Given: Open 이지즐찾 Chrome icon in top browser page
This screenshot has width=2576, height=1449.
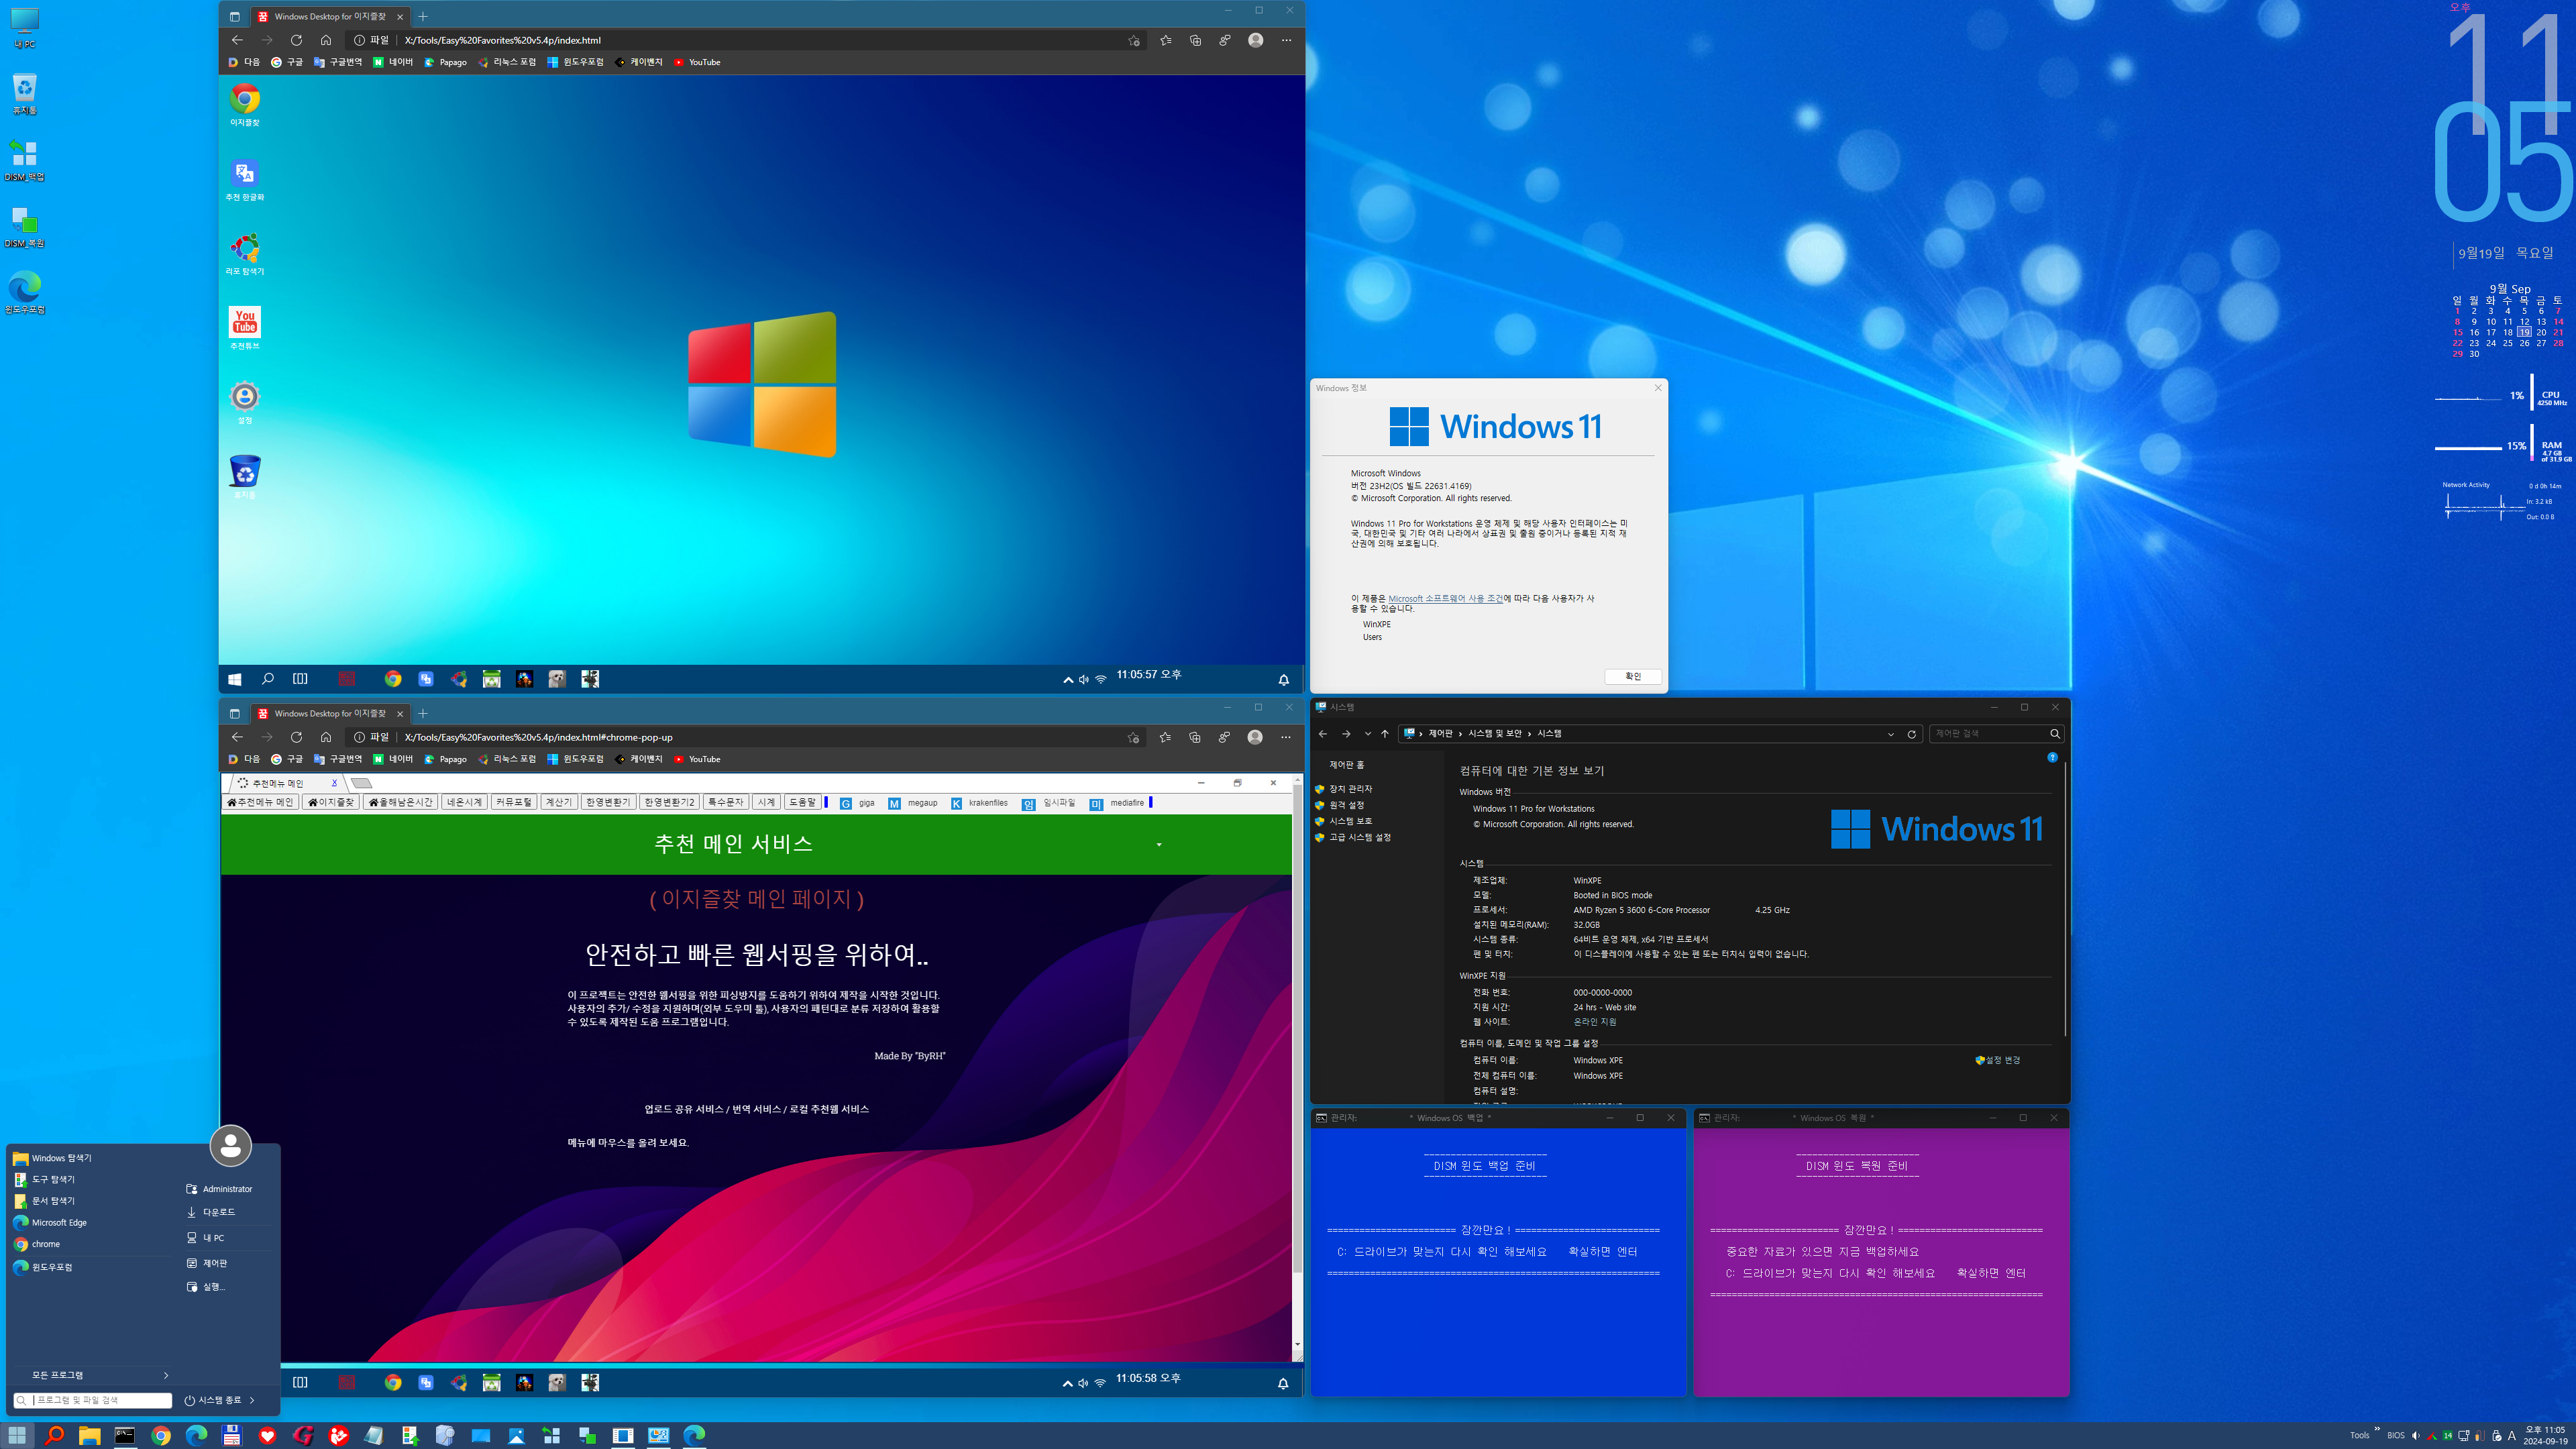Looking at the screenshot, I should (x=244, y=105).
